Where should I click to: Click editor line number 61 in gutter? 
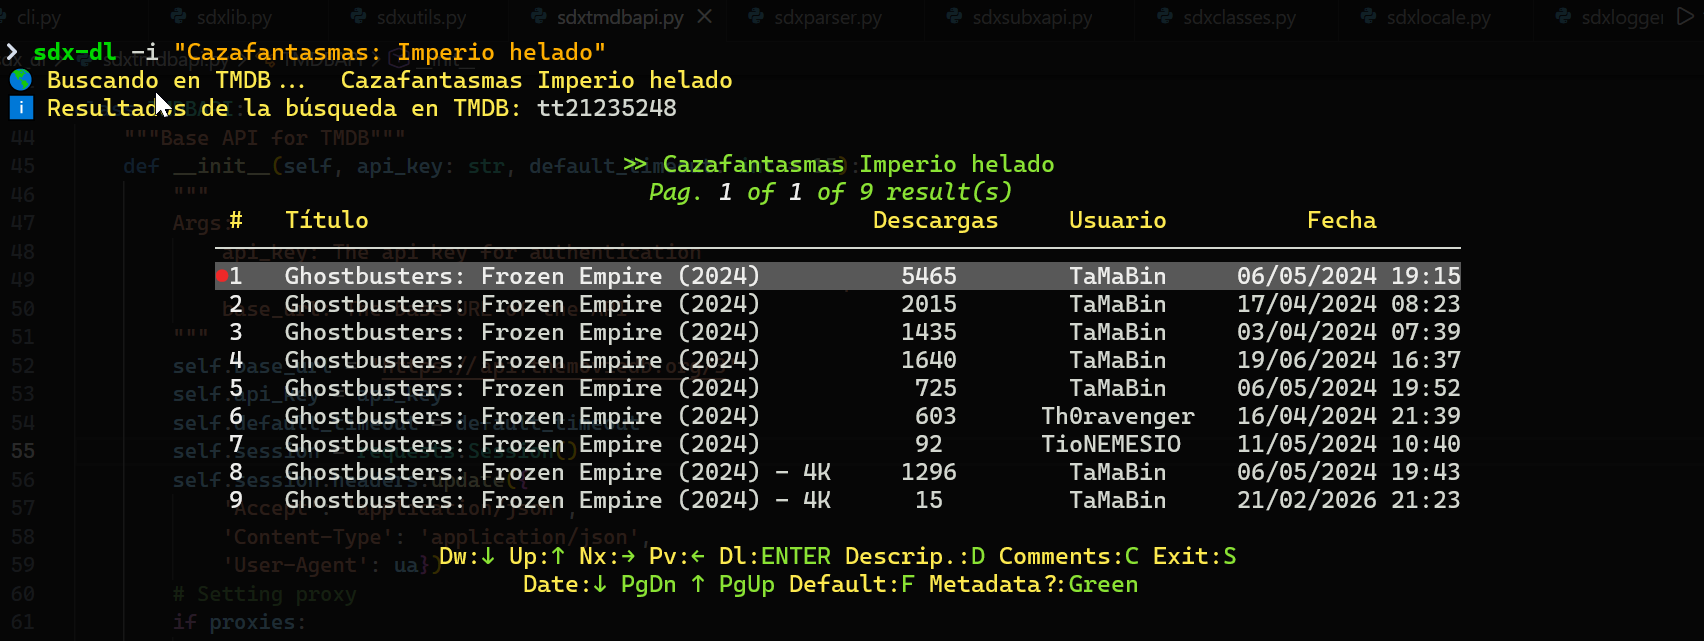tap(22, 622)
